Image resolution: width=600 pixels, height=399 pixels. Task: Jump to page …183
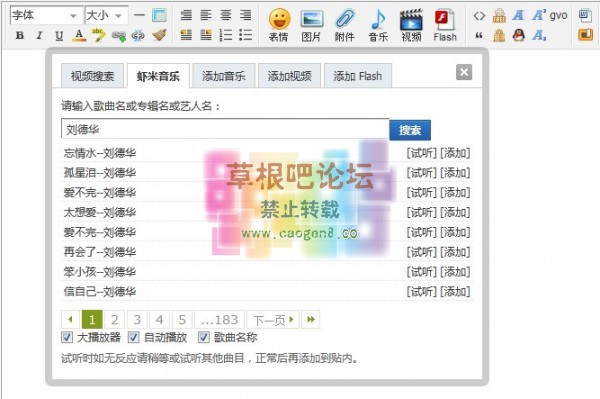pos(219,319)
